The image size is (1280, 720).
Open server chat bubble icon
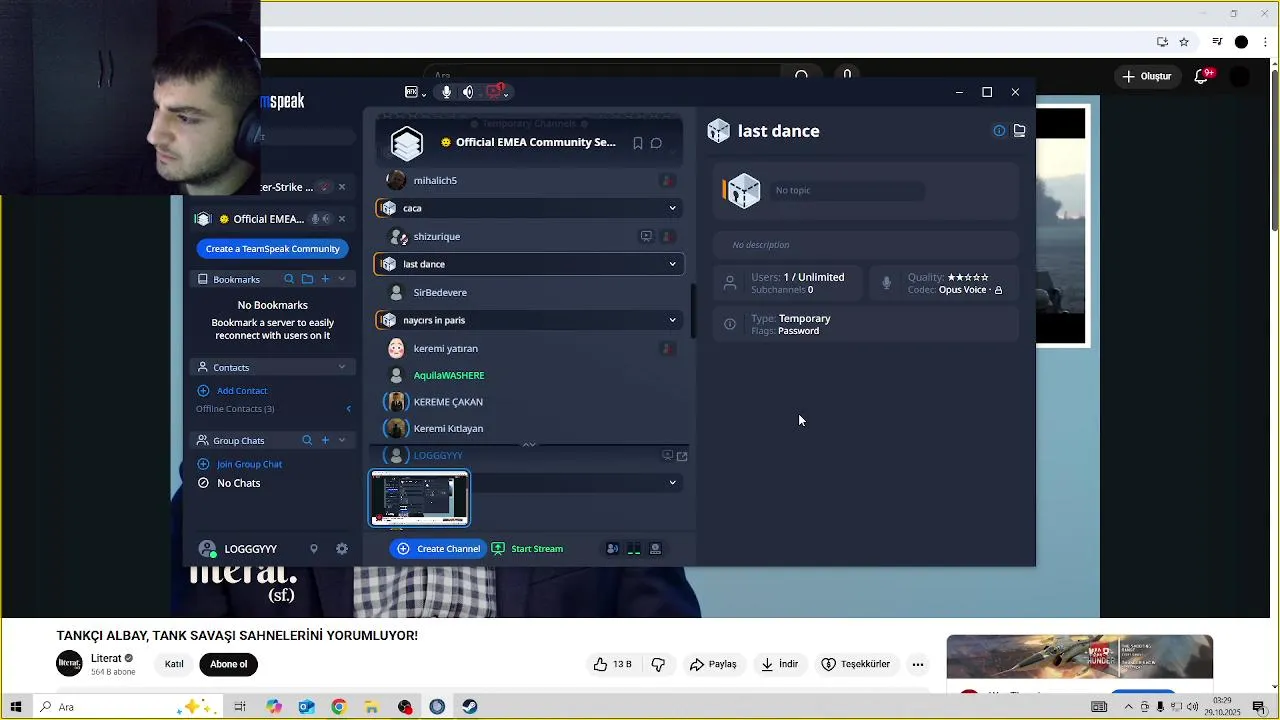click(656, 143)
